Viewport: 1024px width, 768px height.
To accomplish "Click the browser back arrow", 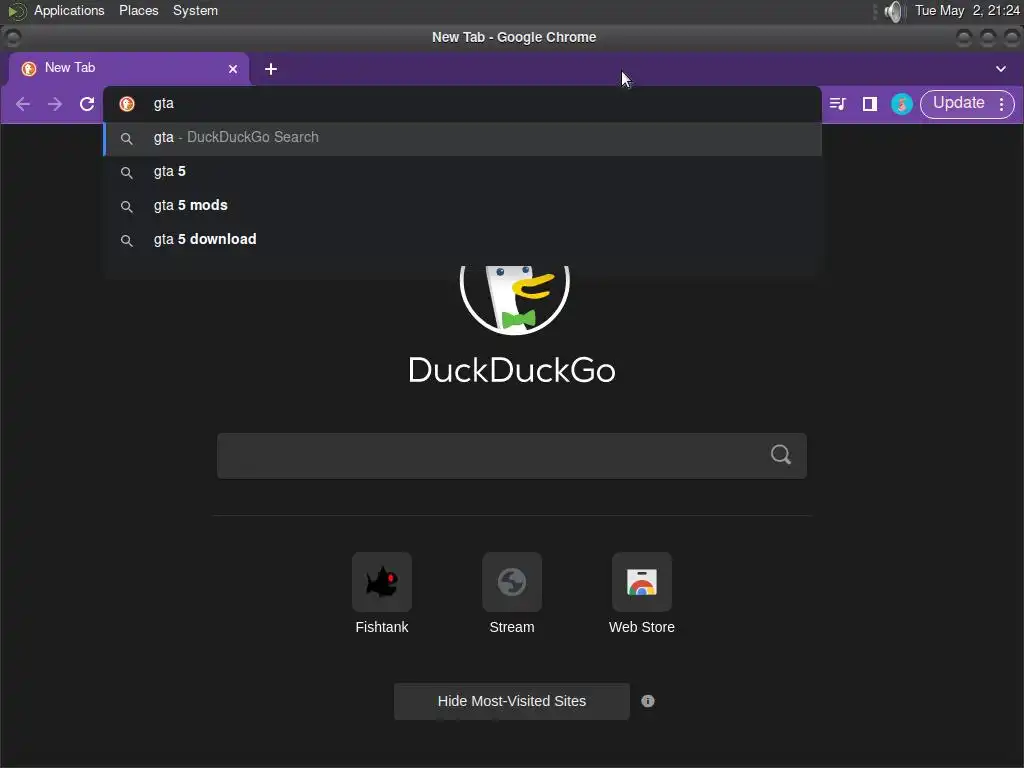I will coord(23,104).
